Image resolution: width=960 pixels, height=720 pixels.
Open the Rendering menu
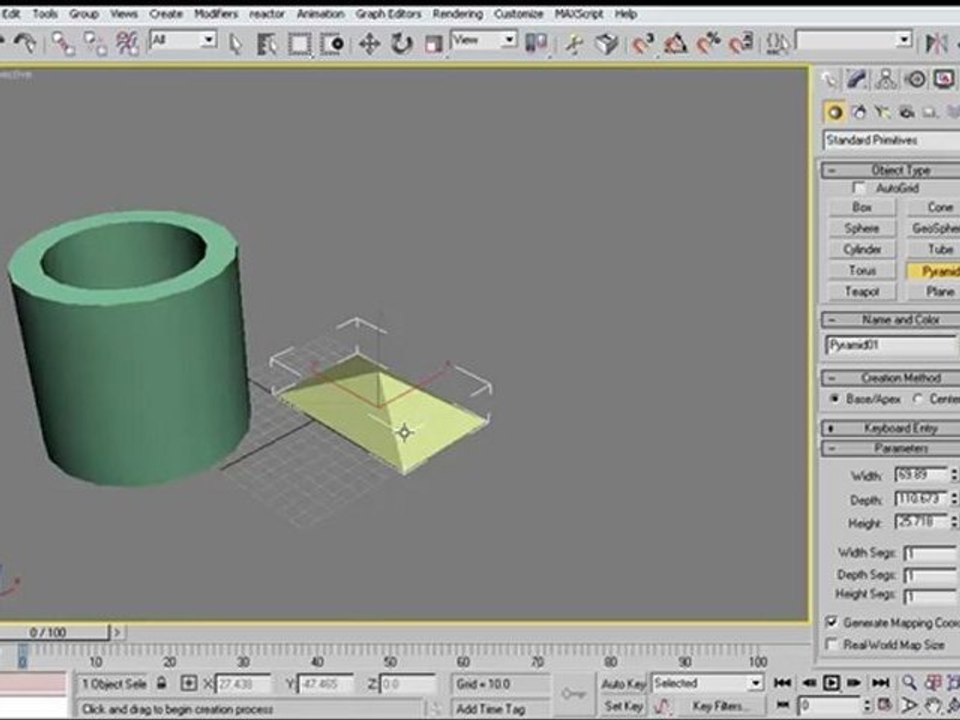coord(457,13)
